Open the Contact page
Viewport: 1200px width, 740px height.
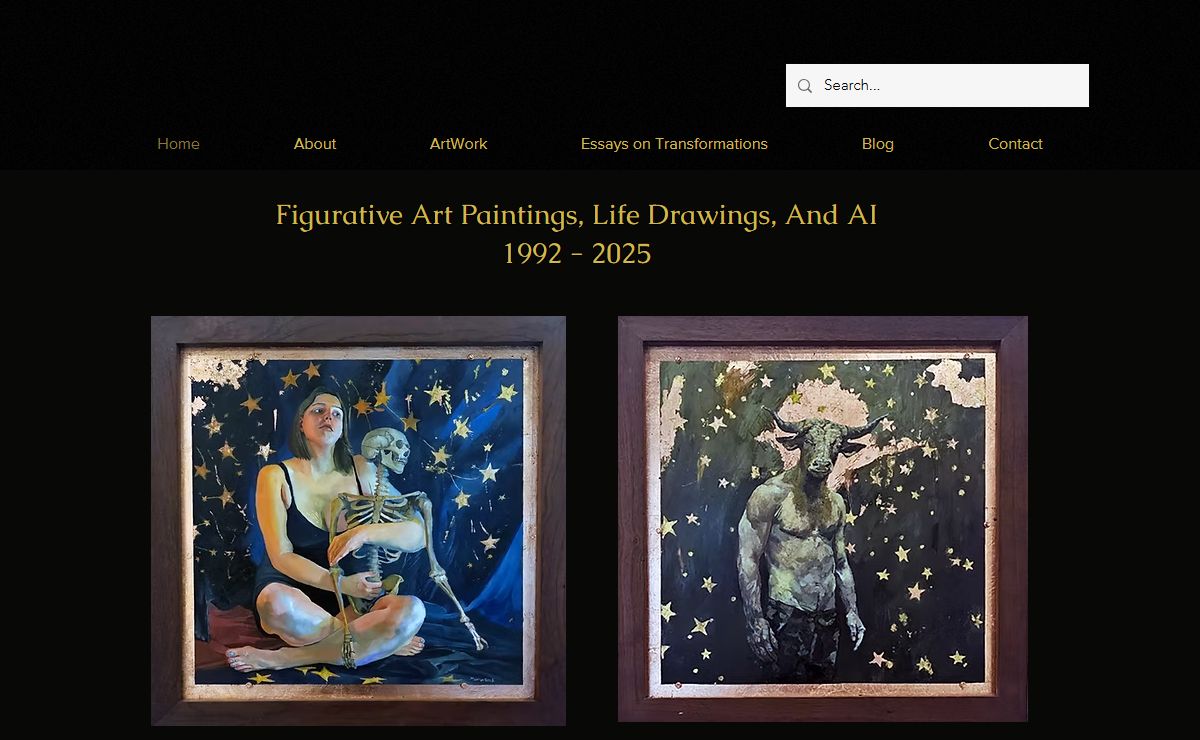(1015, 144)
